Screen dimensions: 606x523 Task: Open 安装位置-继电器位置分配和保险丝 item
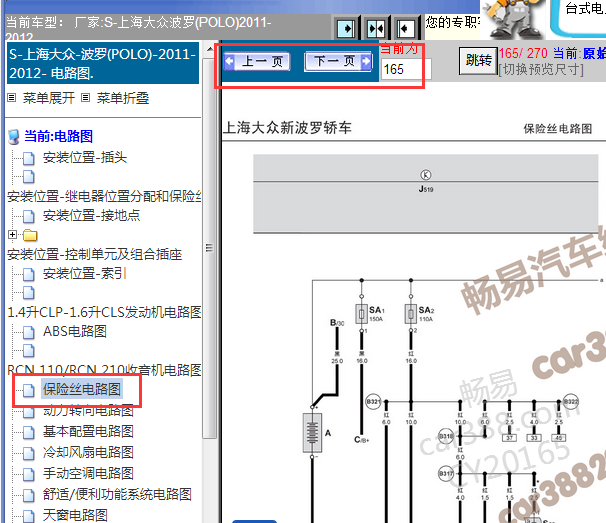pyautogui.click(x=104, y=196)
